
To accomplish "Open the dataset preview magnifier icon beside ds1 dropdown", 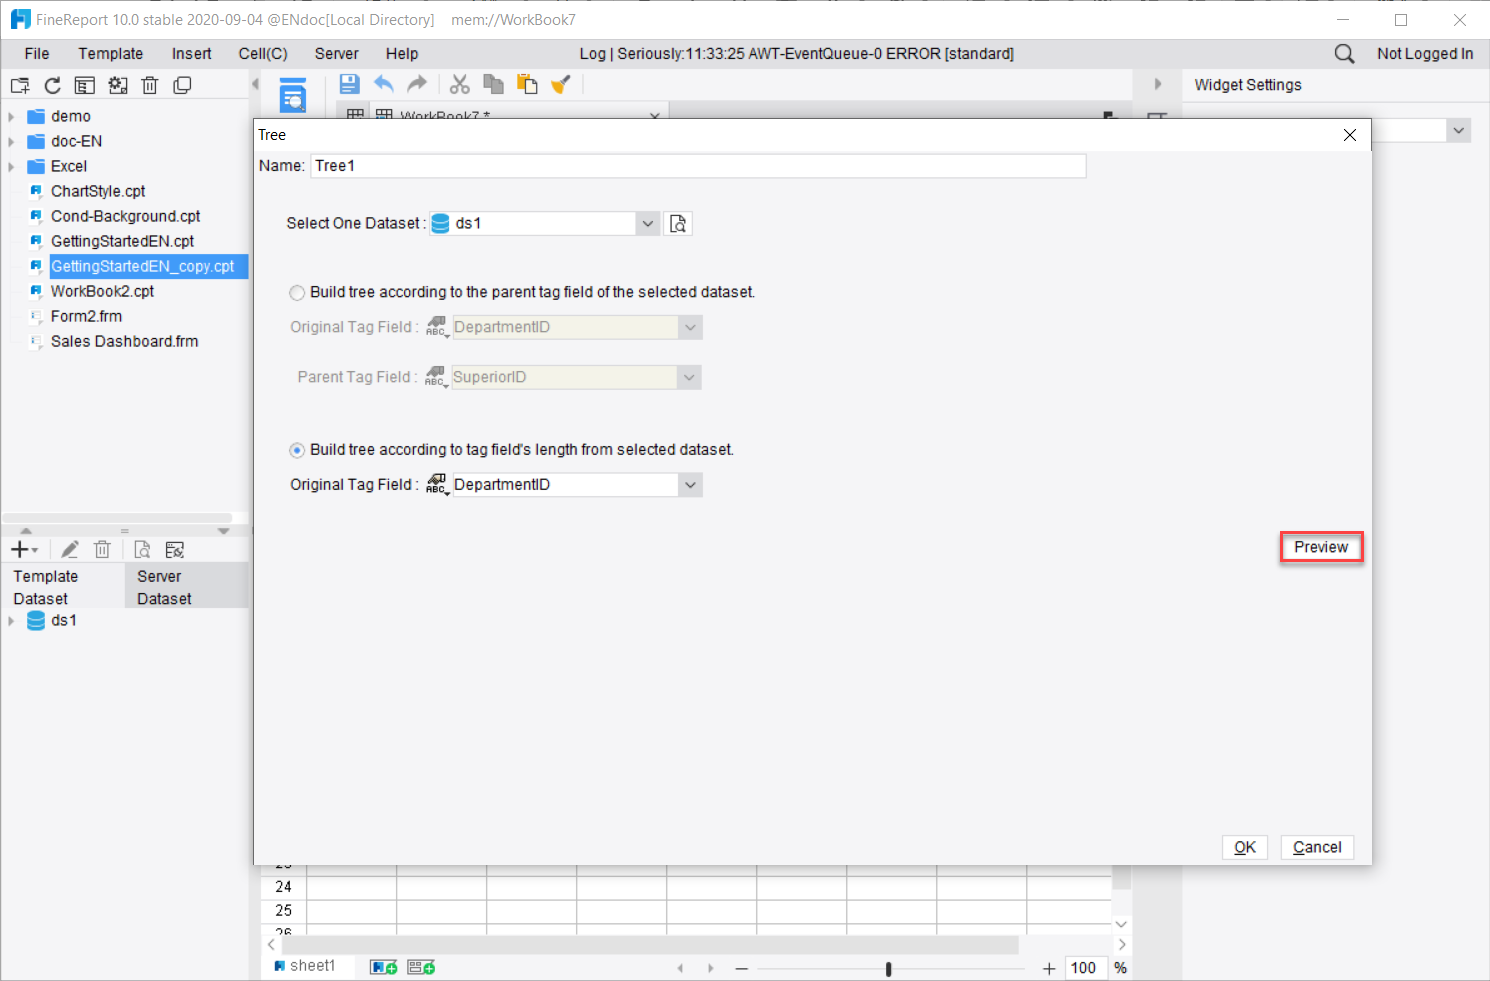I will pyautogui.click(x=678, y=223).
